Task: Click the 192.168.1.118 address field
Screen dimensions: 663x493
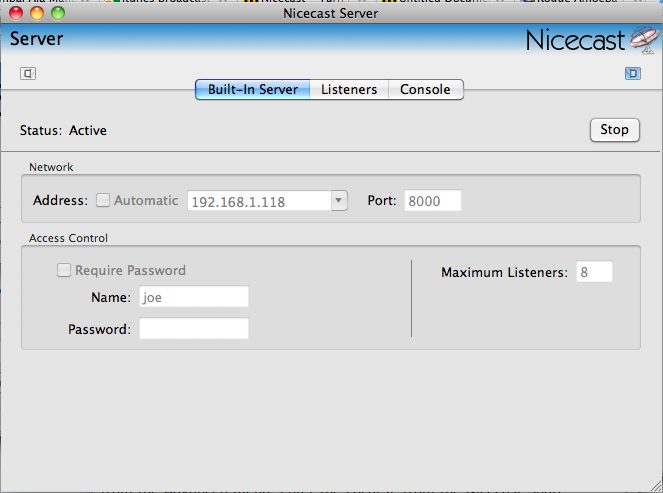Action: [260, 201]
